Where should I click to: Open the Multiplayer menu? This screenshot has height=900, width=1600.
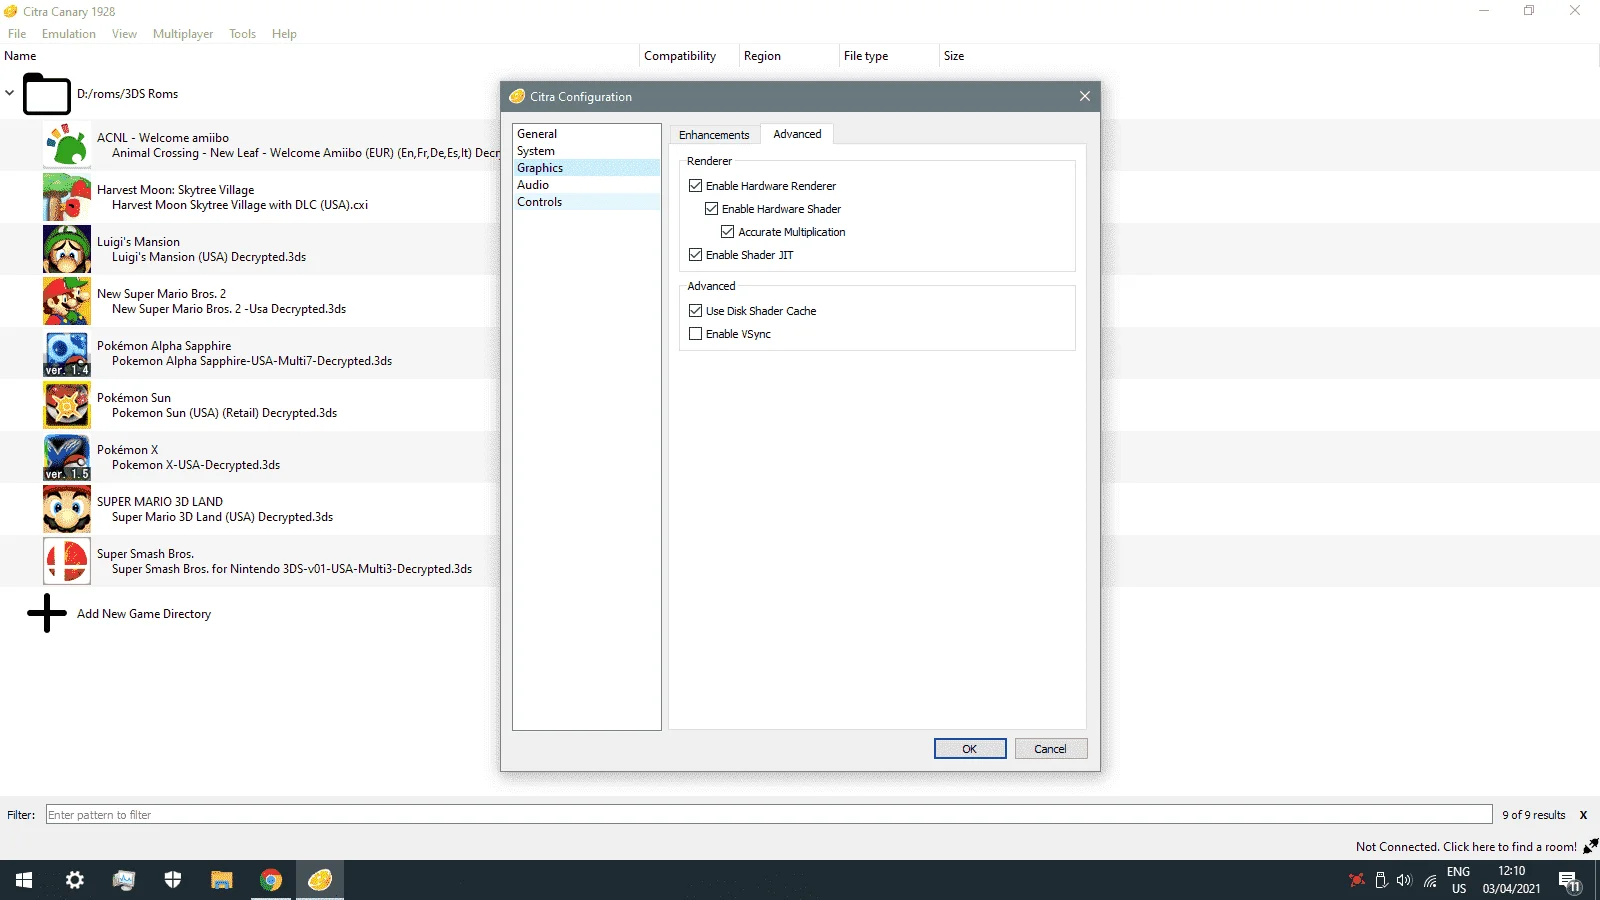click(183, 34)
